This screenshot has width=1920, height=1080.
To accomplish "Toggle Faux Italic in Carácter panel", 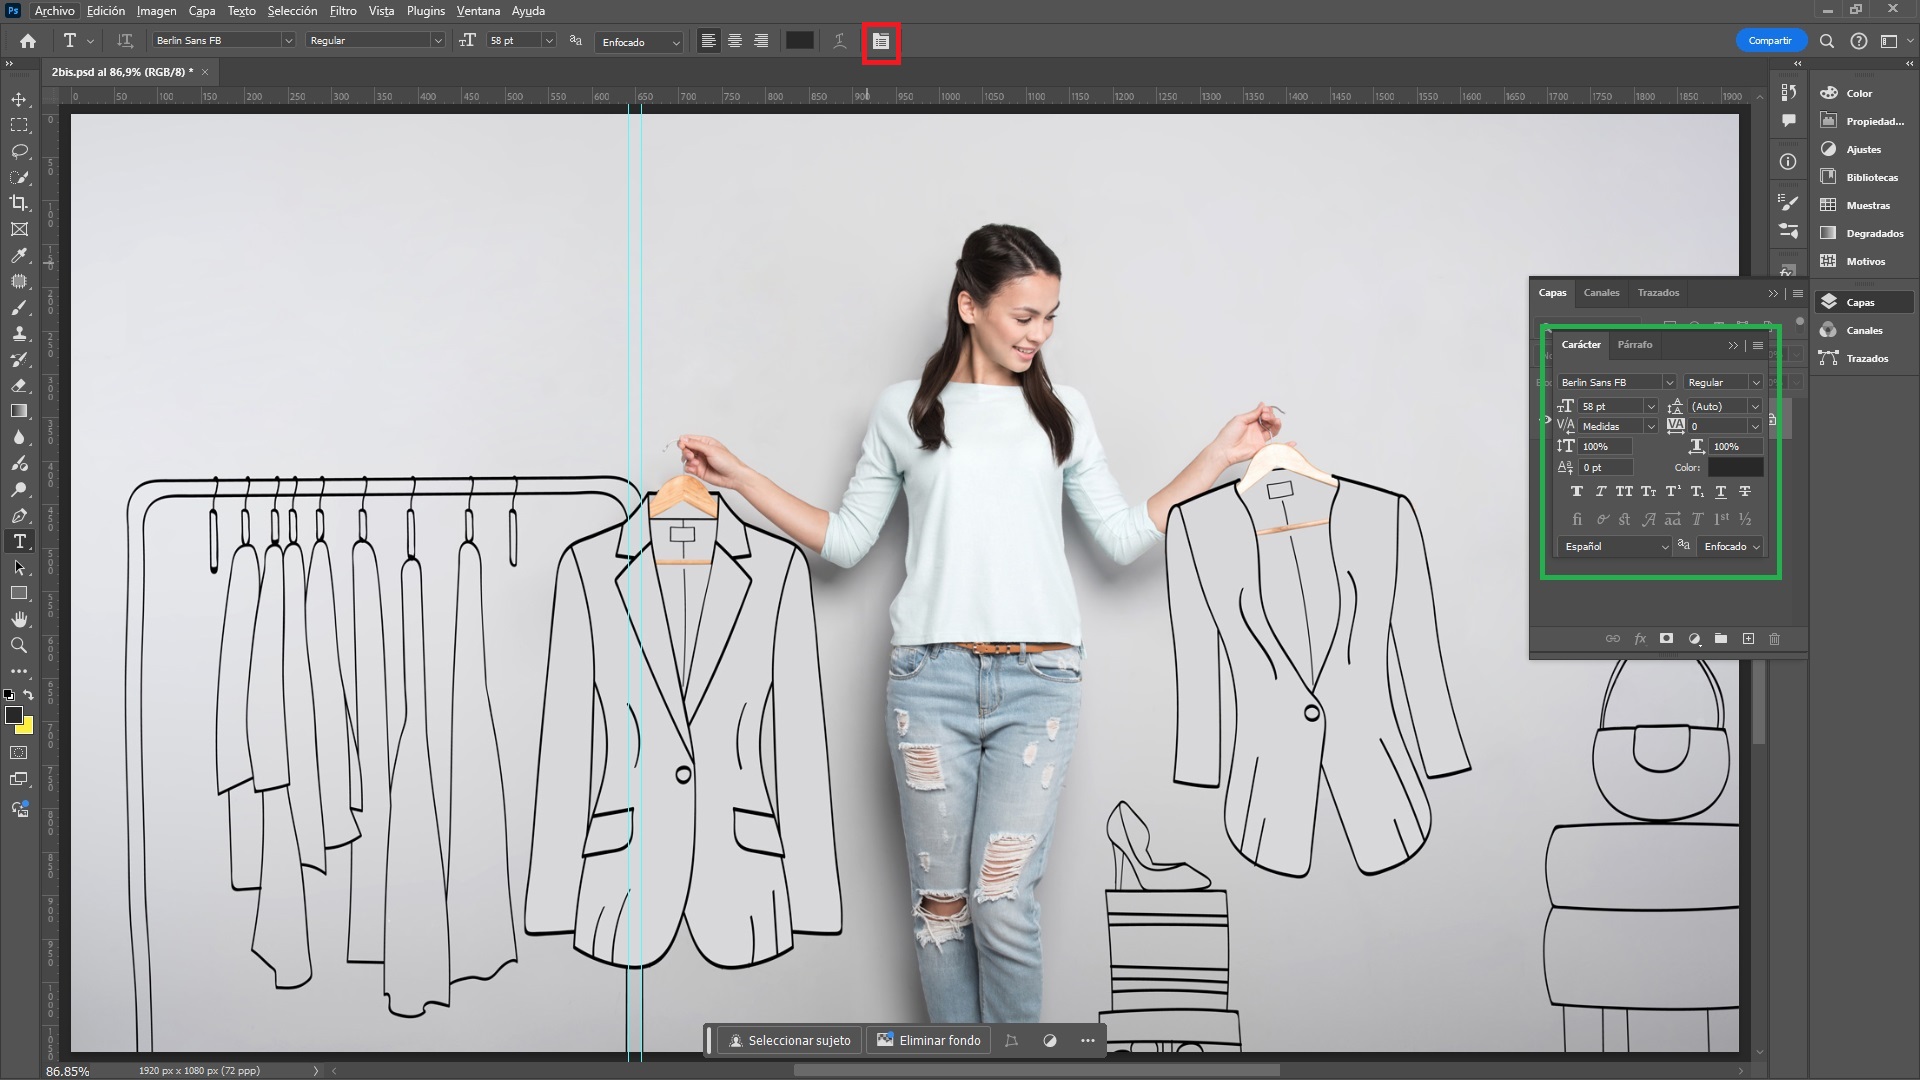I will click(x=1600, y=491).
